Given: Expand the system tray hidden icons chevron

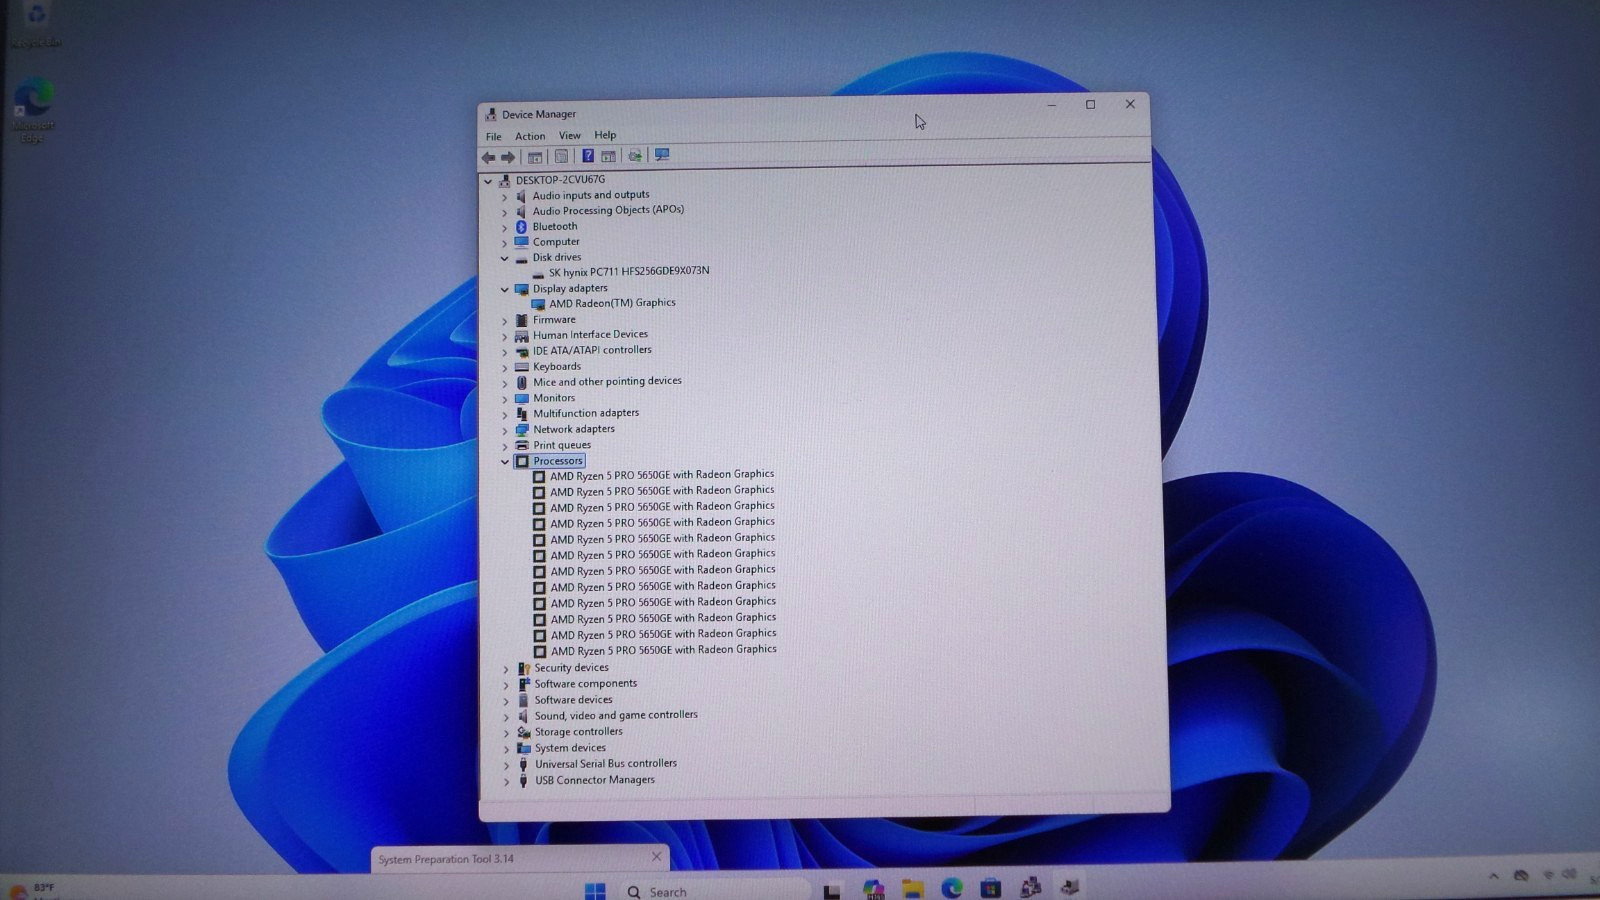Looking at the screenshot, I should [x=1493, y=876].
